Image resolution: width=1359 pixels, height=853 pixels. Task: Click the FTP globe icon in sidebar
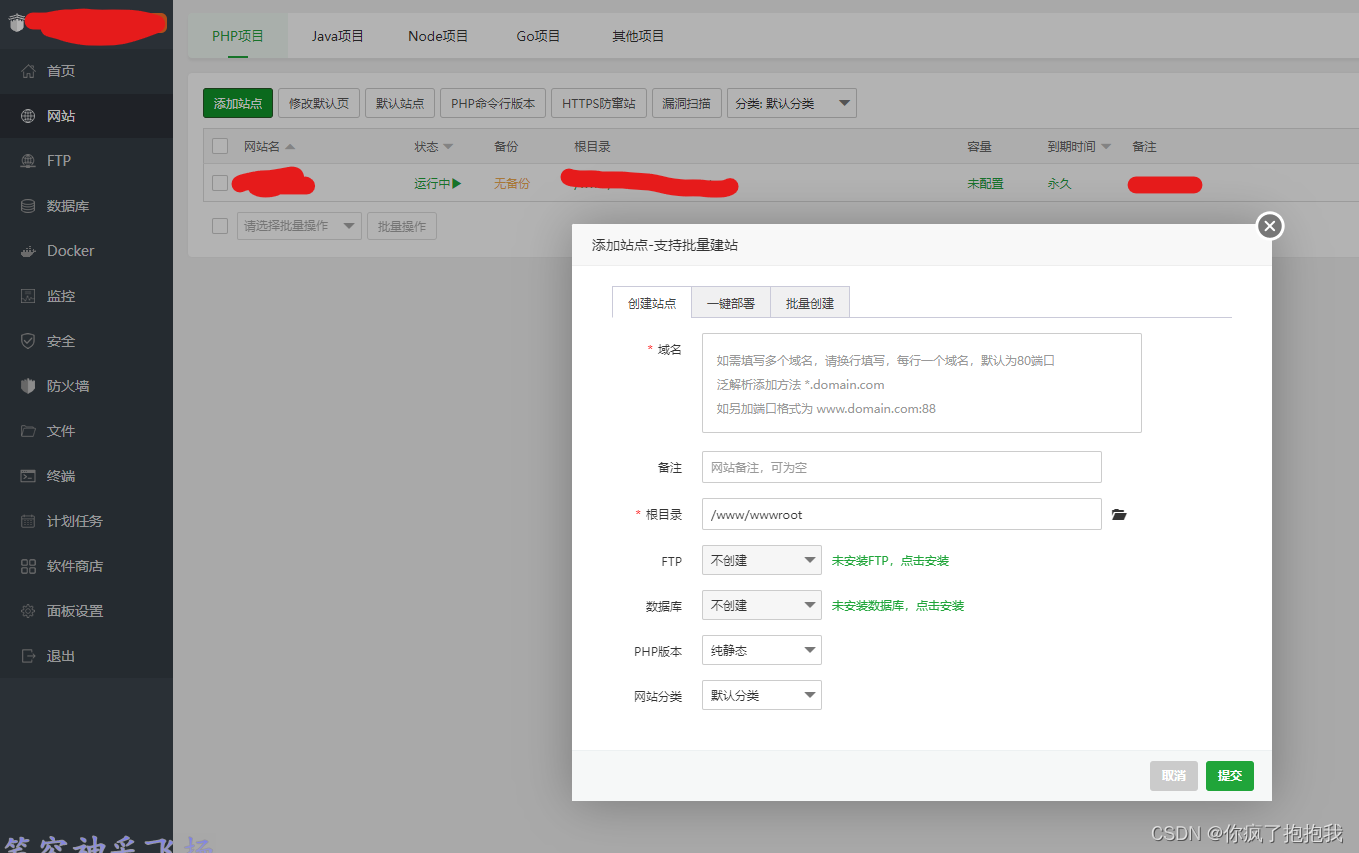click(28, 161)
